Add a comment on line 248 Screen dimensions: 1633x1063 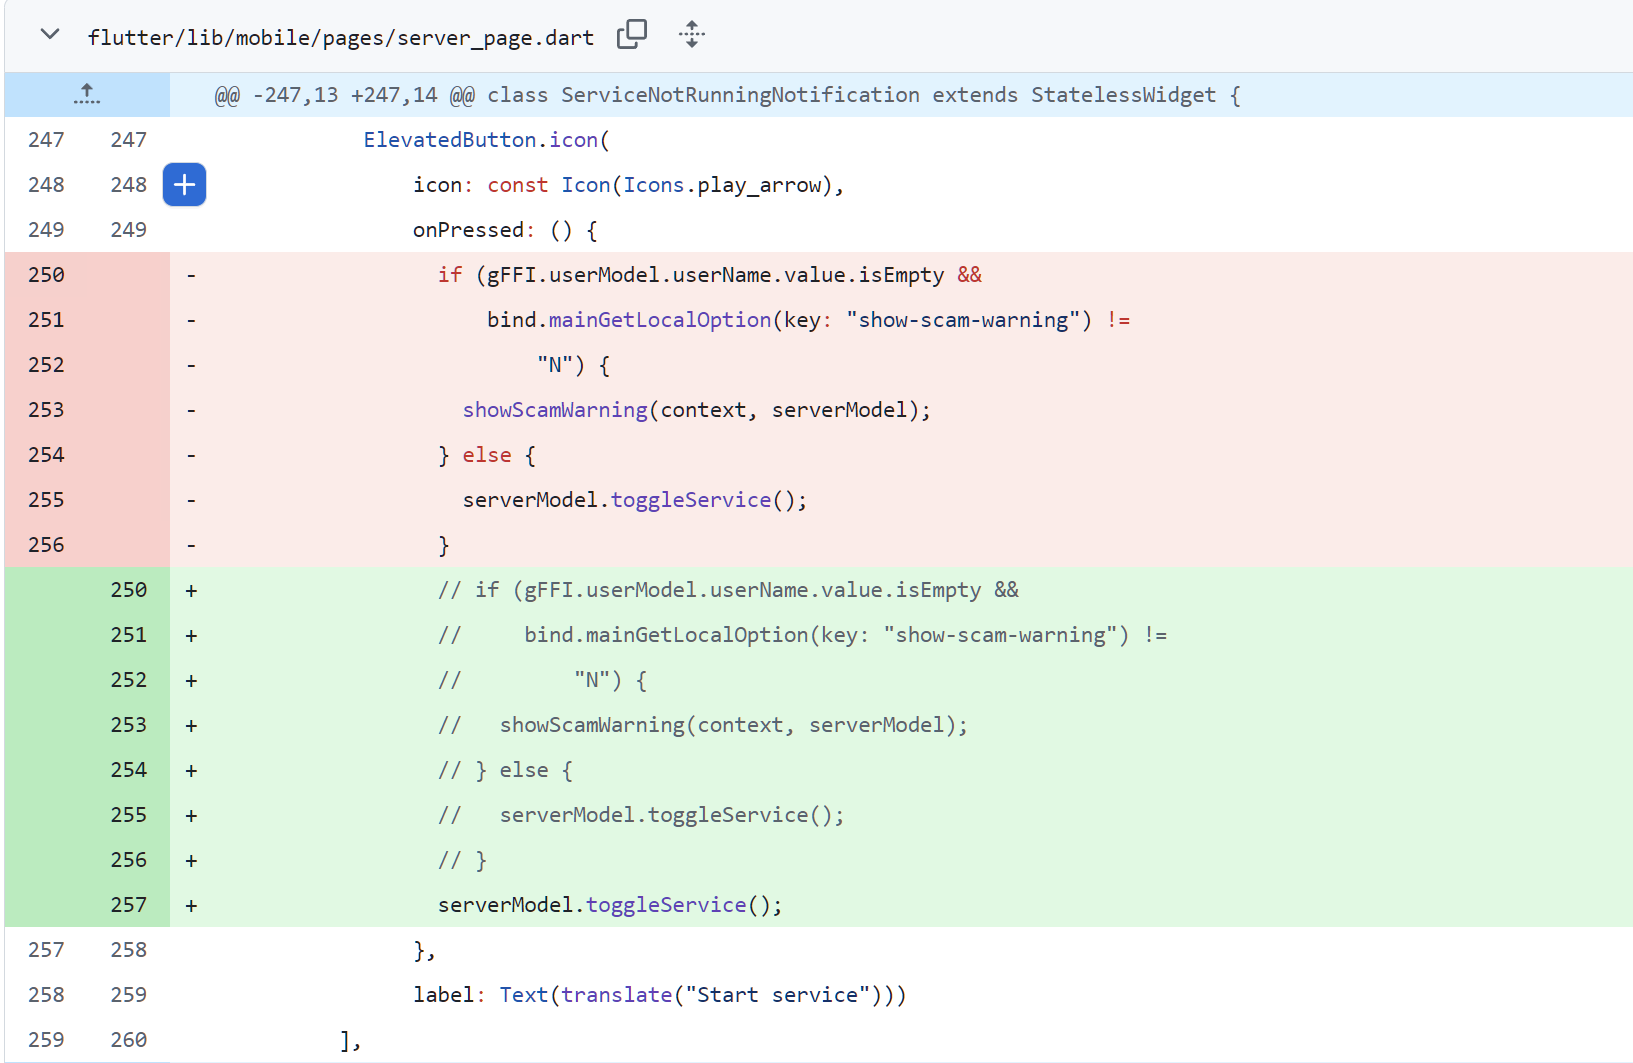184,185
